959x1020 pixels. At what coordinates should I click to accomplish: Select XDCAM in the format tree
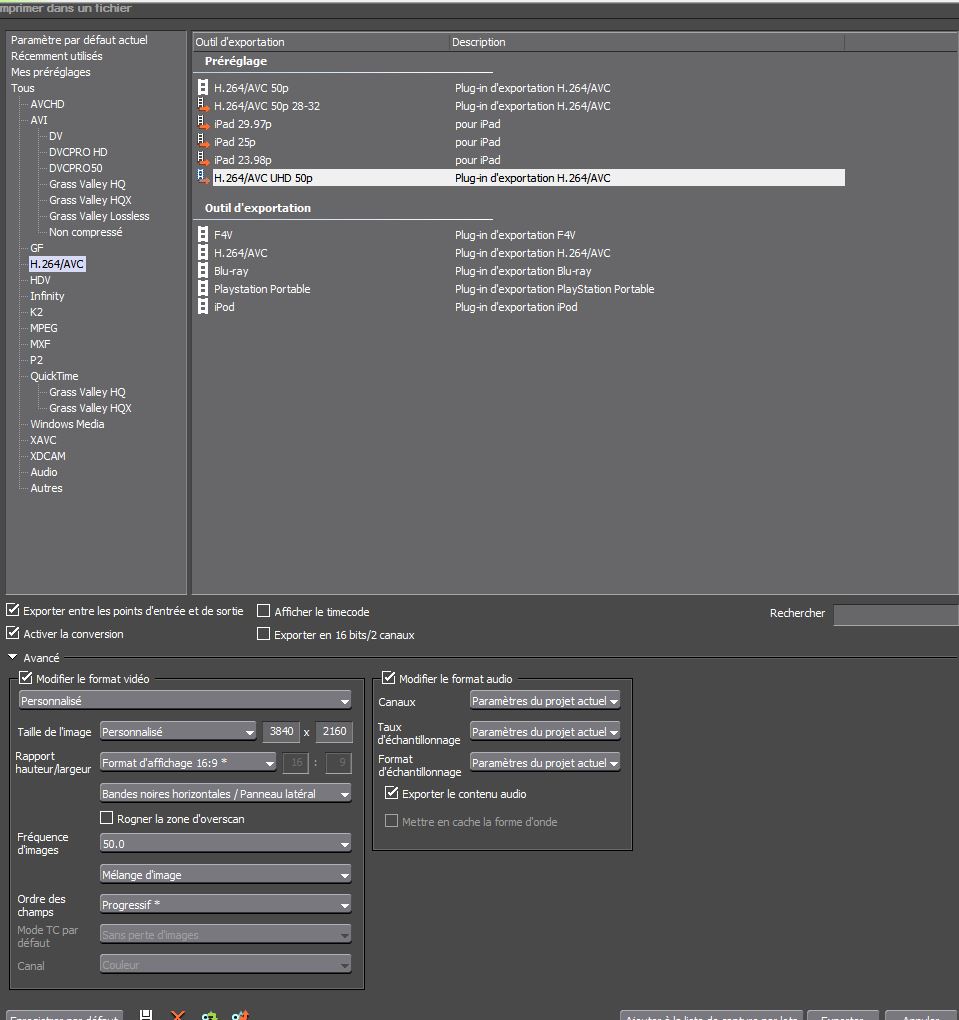coord(47,456)
